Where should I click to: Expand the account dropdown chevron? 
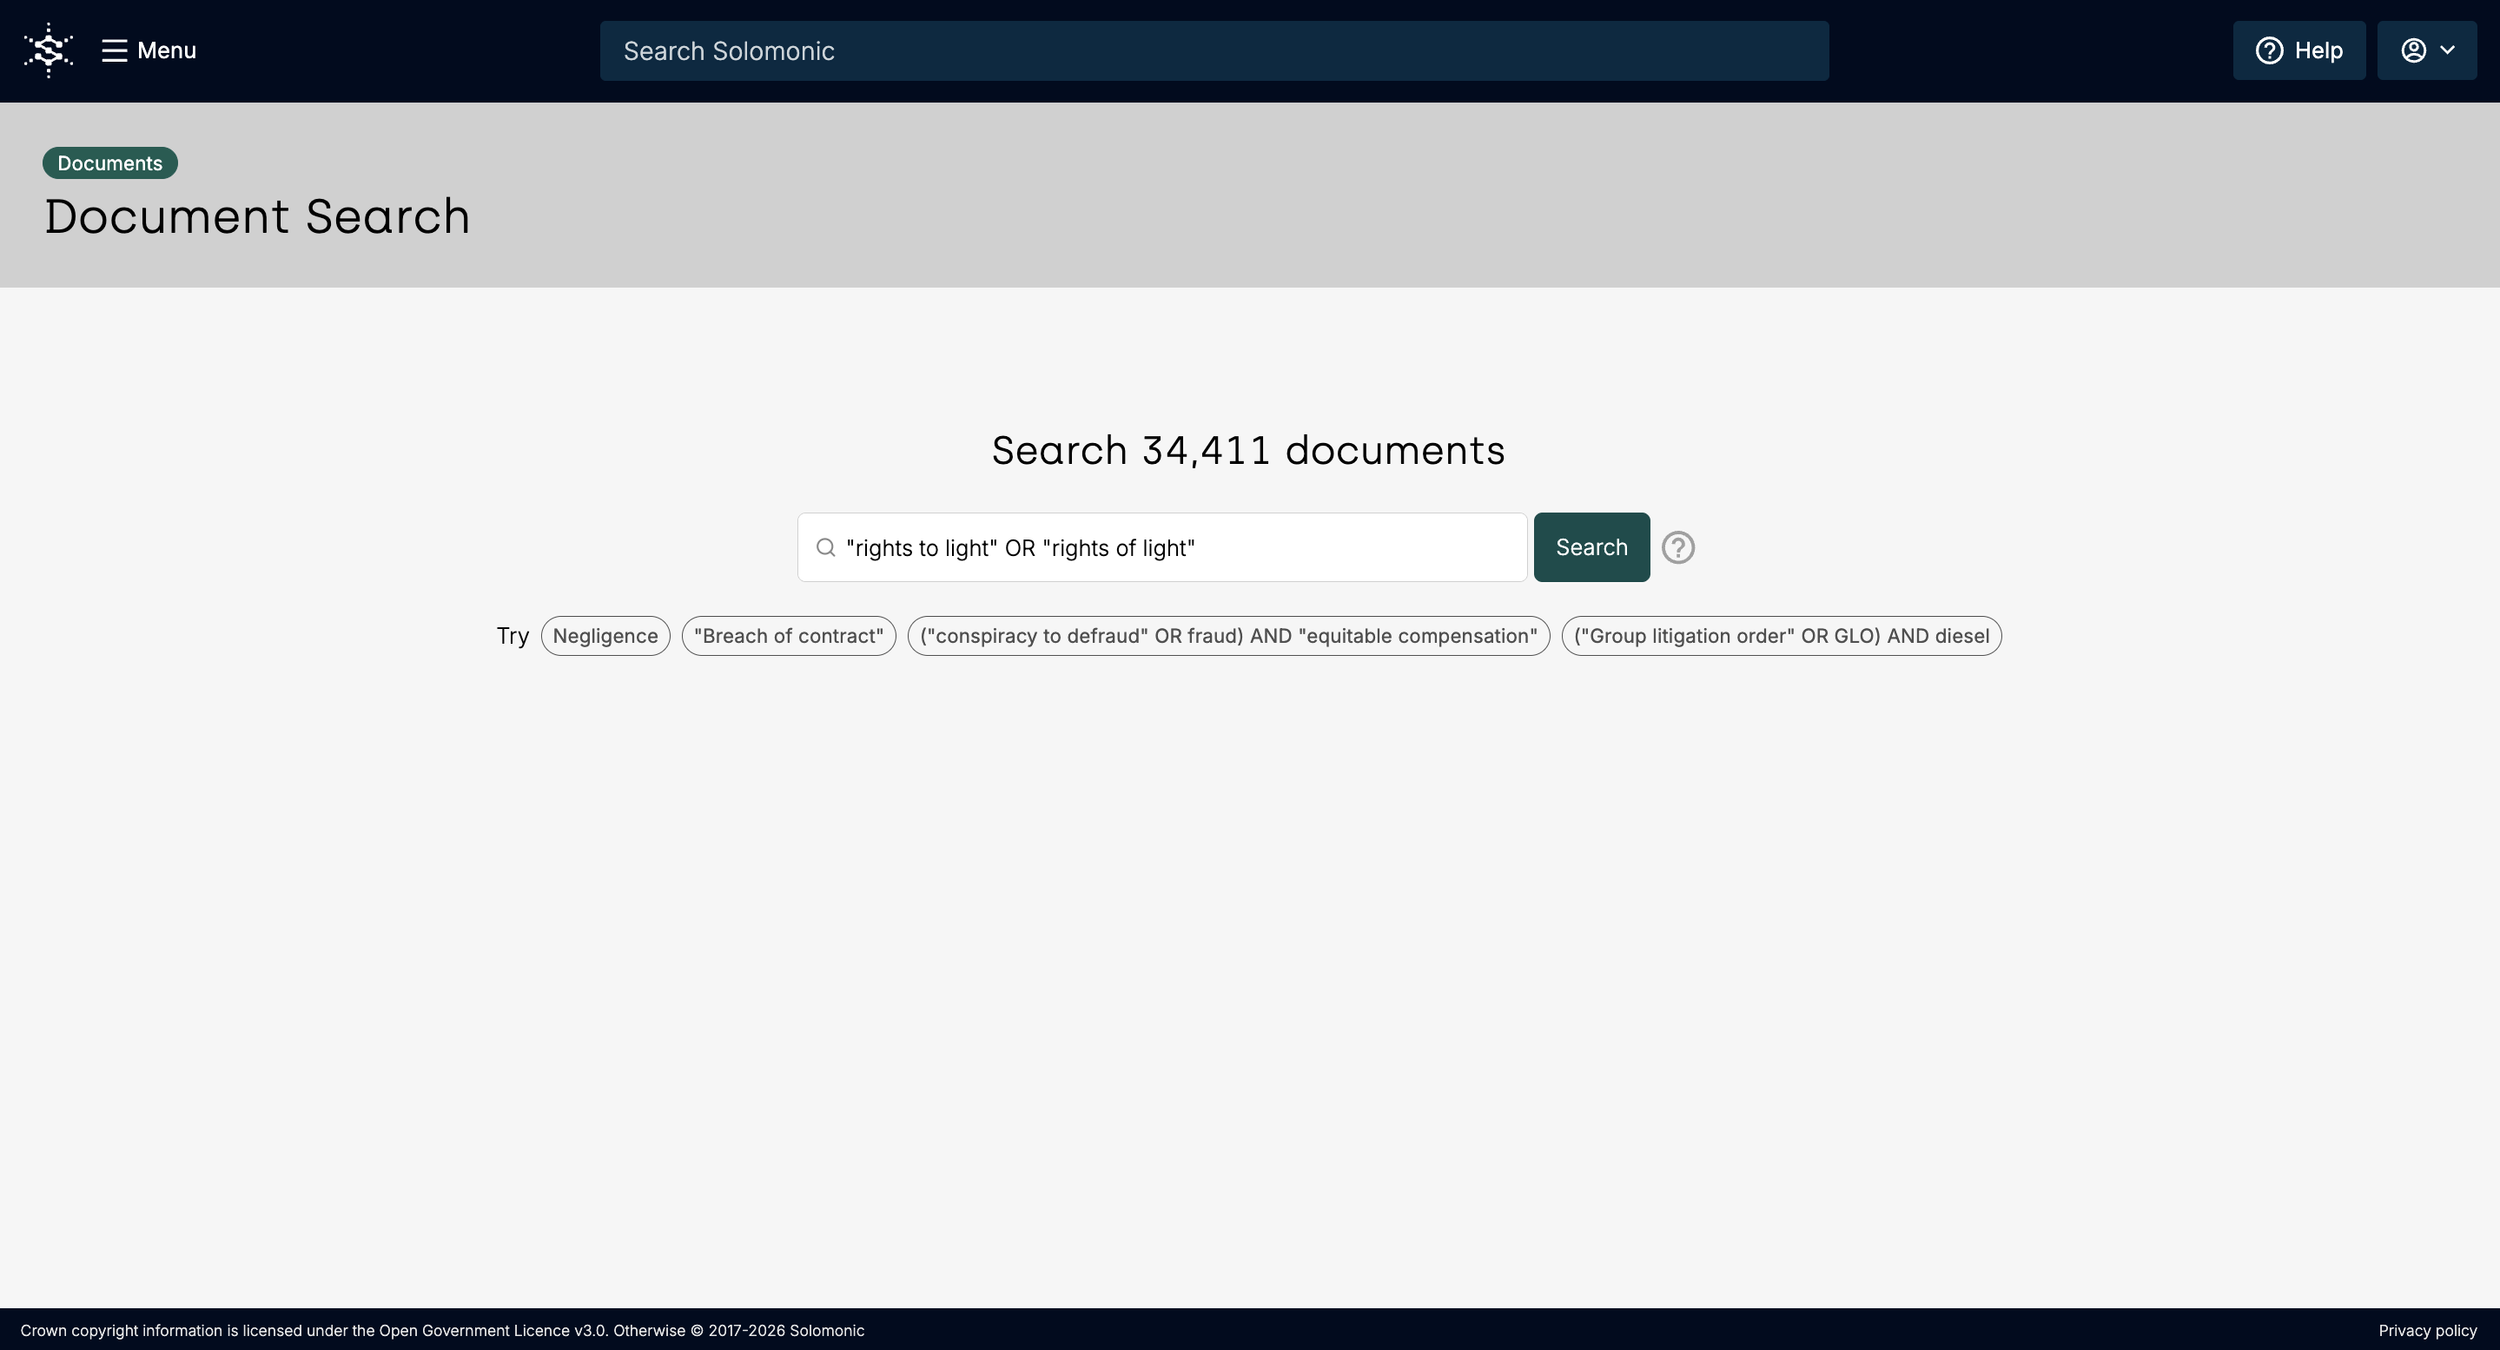2447,50
